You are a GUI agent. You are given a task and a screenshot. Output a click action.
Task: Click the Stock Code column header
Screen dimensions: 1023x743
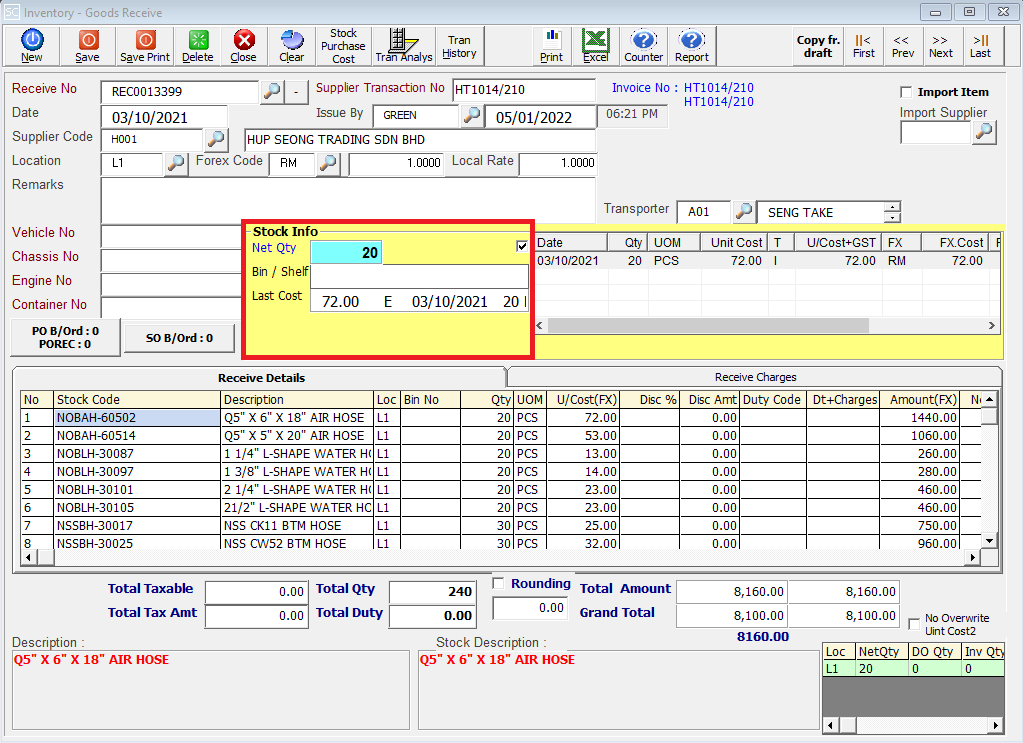tap(137, 399)
